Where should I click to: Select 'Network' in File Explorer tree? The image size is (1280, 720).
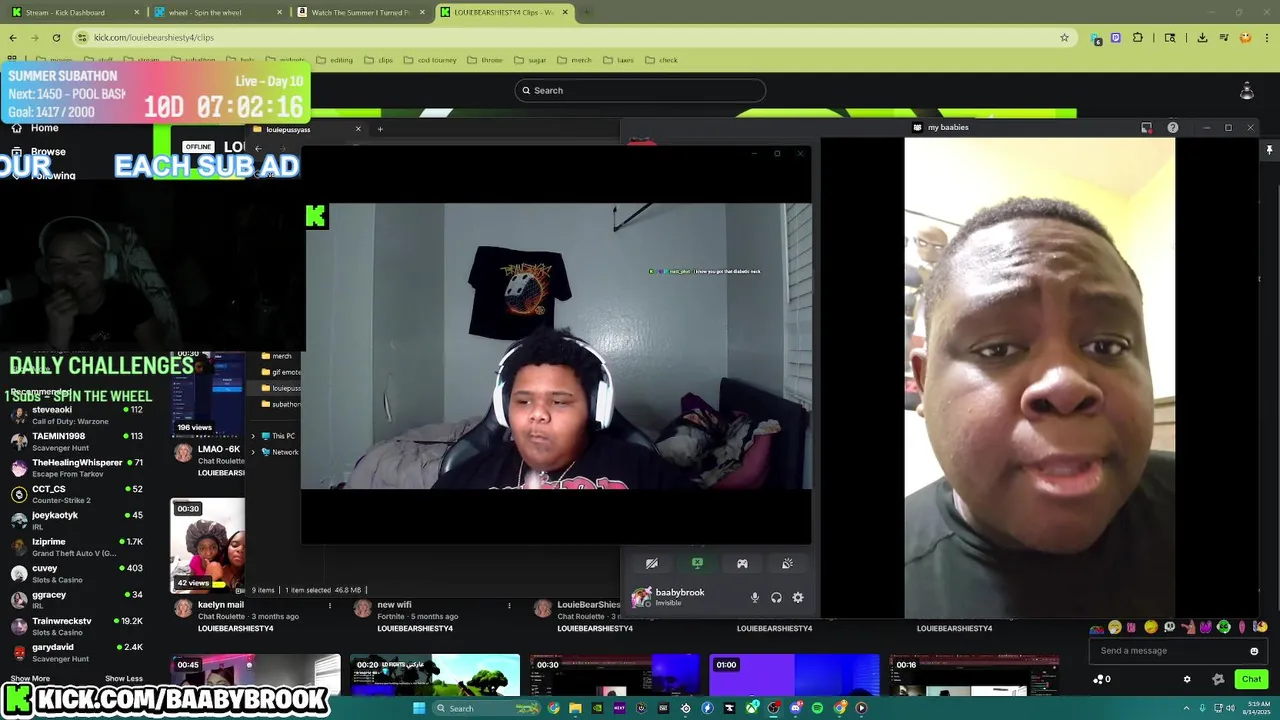[285, 452]
